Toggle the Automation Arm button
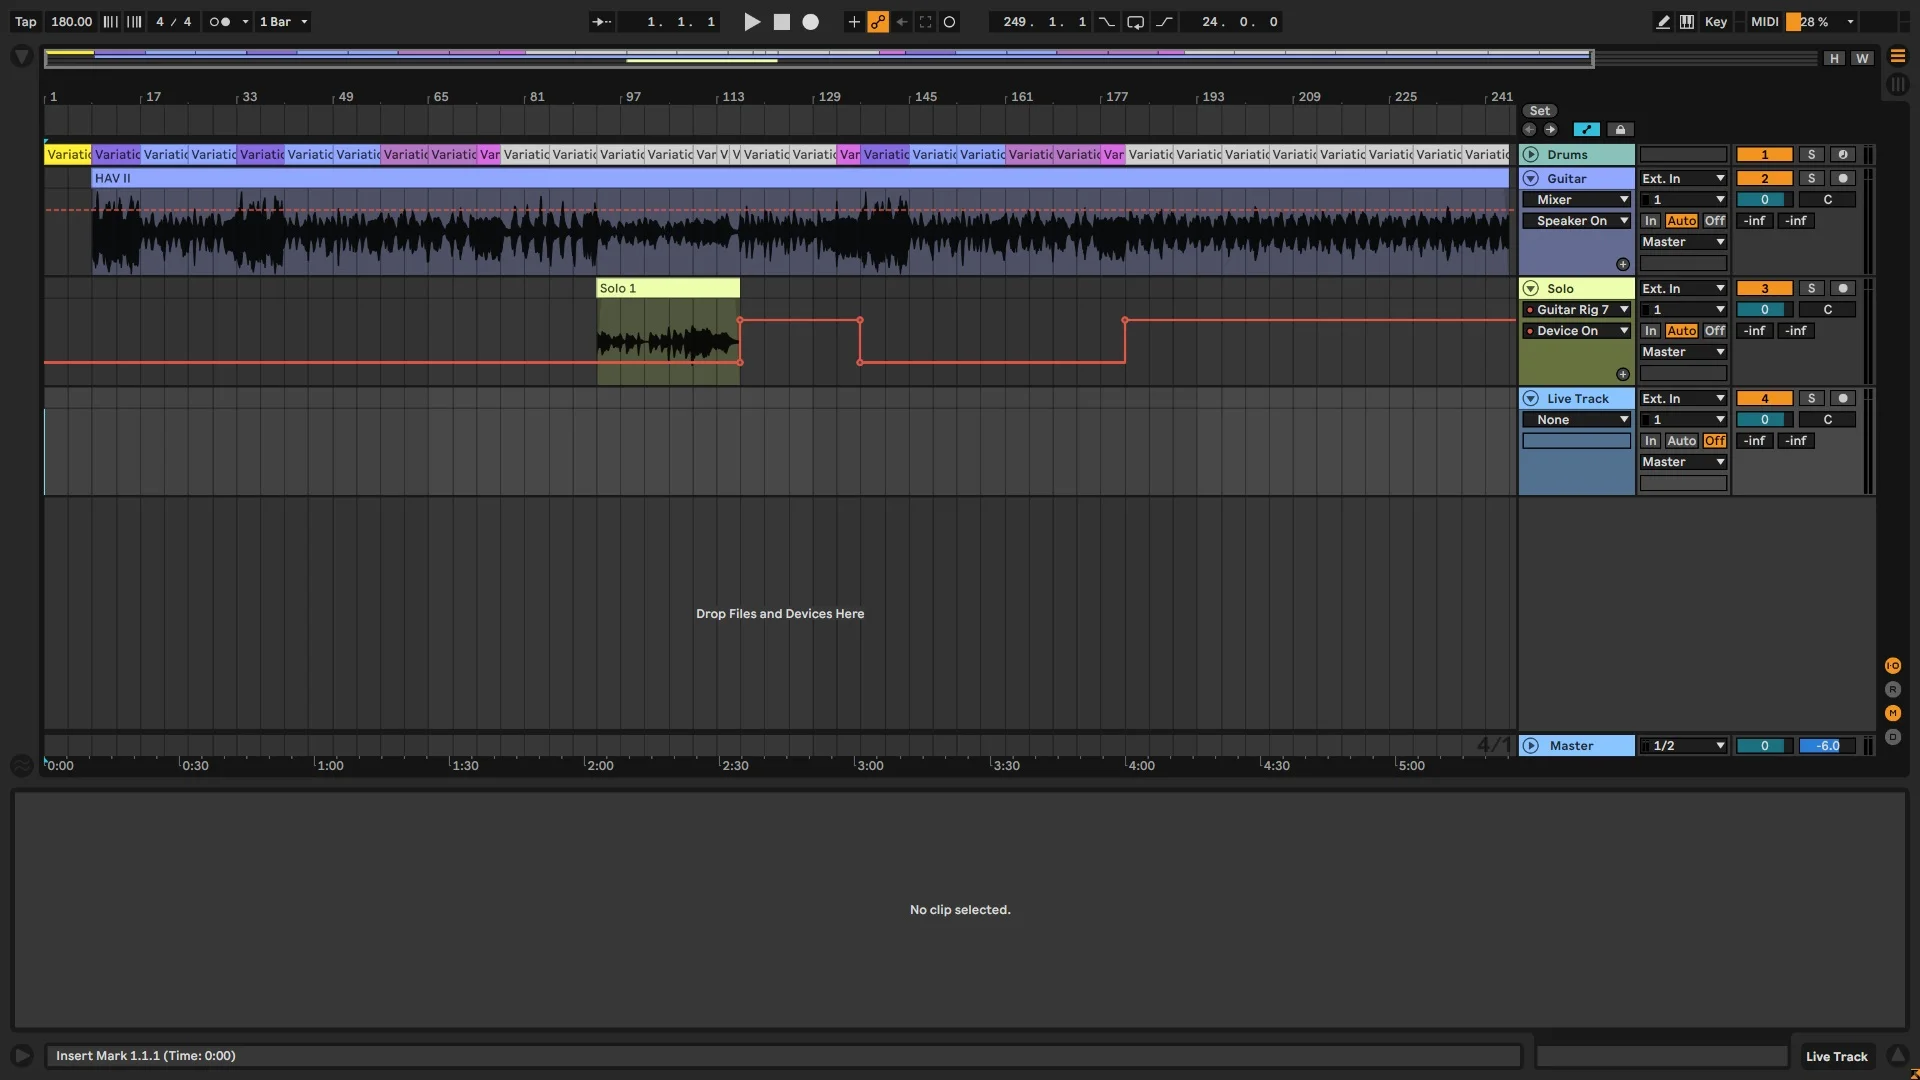 click(877, 21)
